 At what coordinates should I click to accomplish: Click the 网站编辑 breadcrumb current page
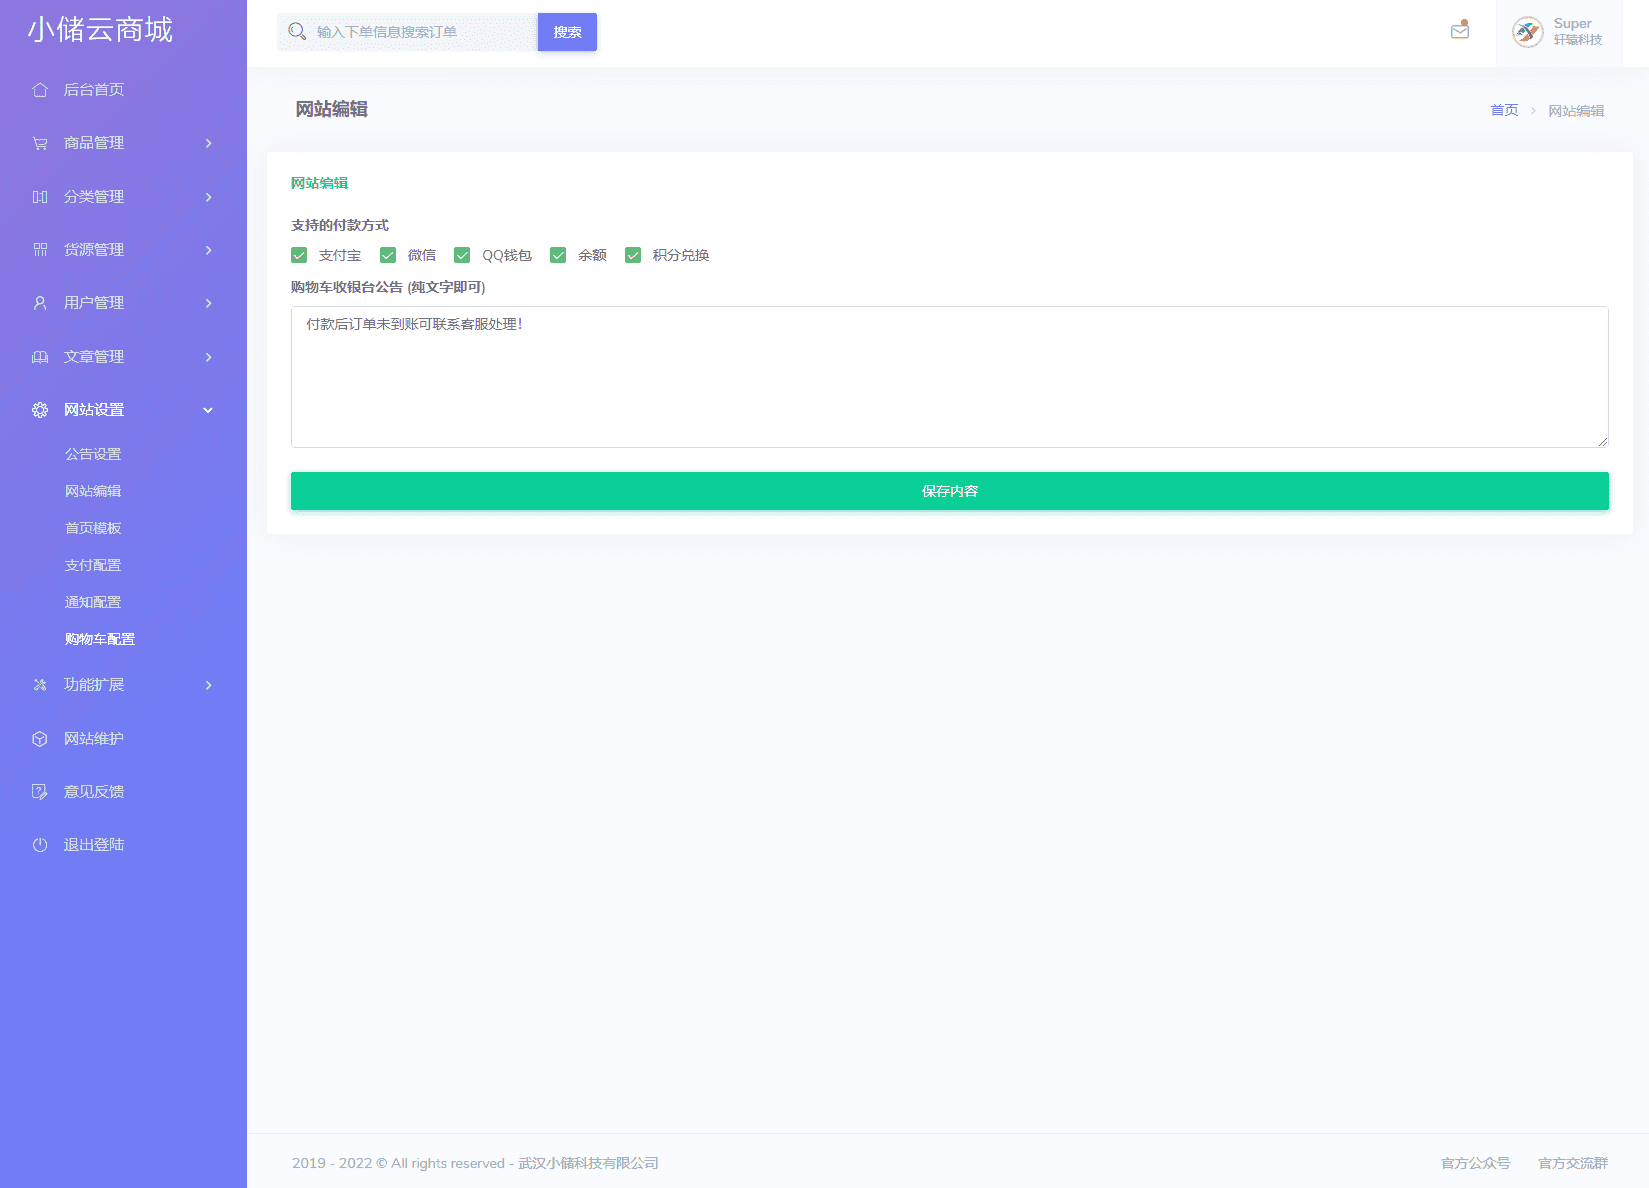[x=1576, y=110]
